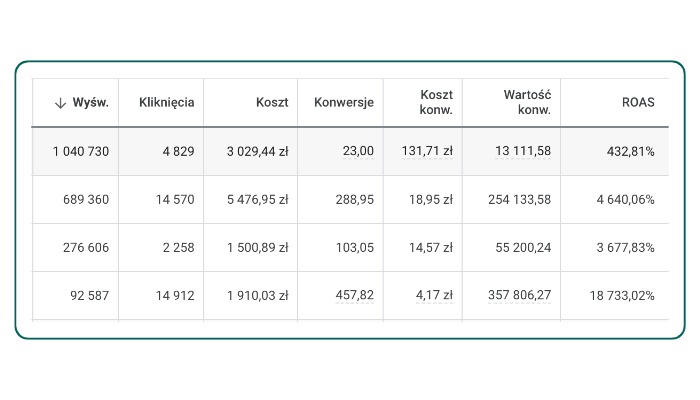Select ROAS cell 18 733,02%
Image resolution: width=700 pixels, height=400 pixels.
[x=620, y=295]
